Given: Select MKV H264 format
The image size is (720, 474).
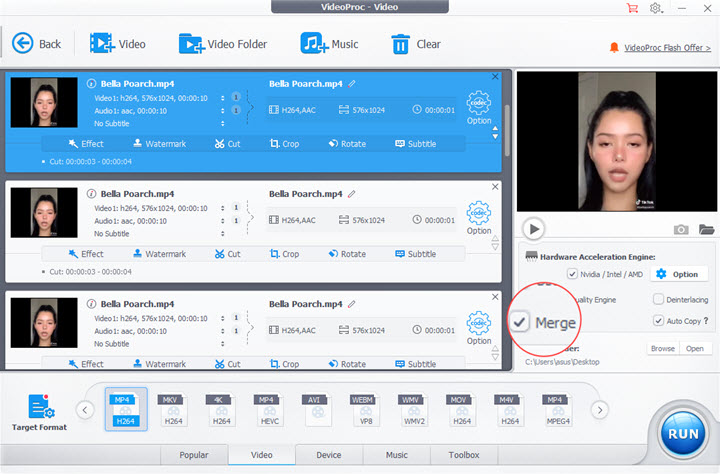Looking at the screenshot, I should coord(174,409).
